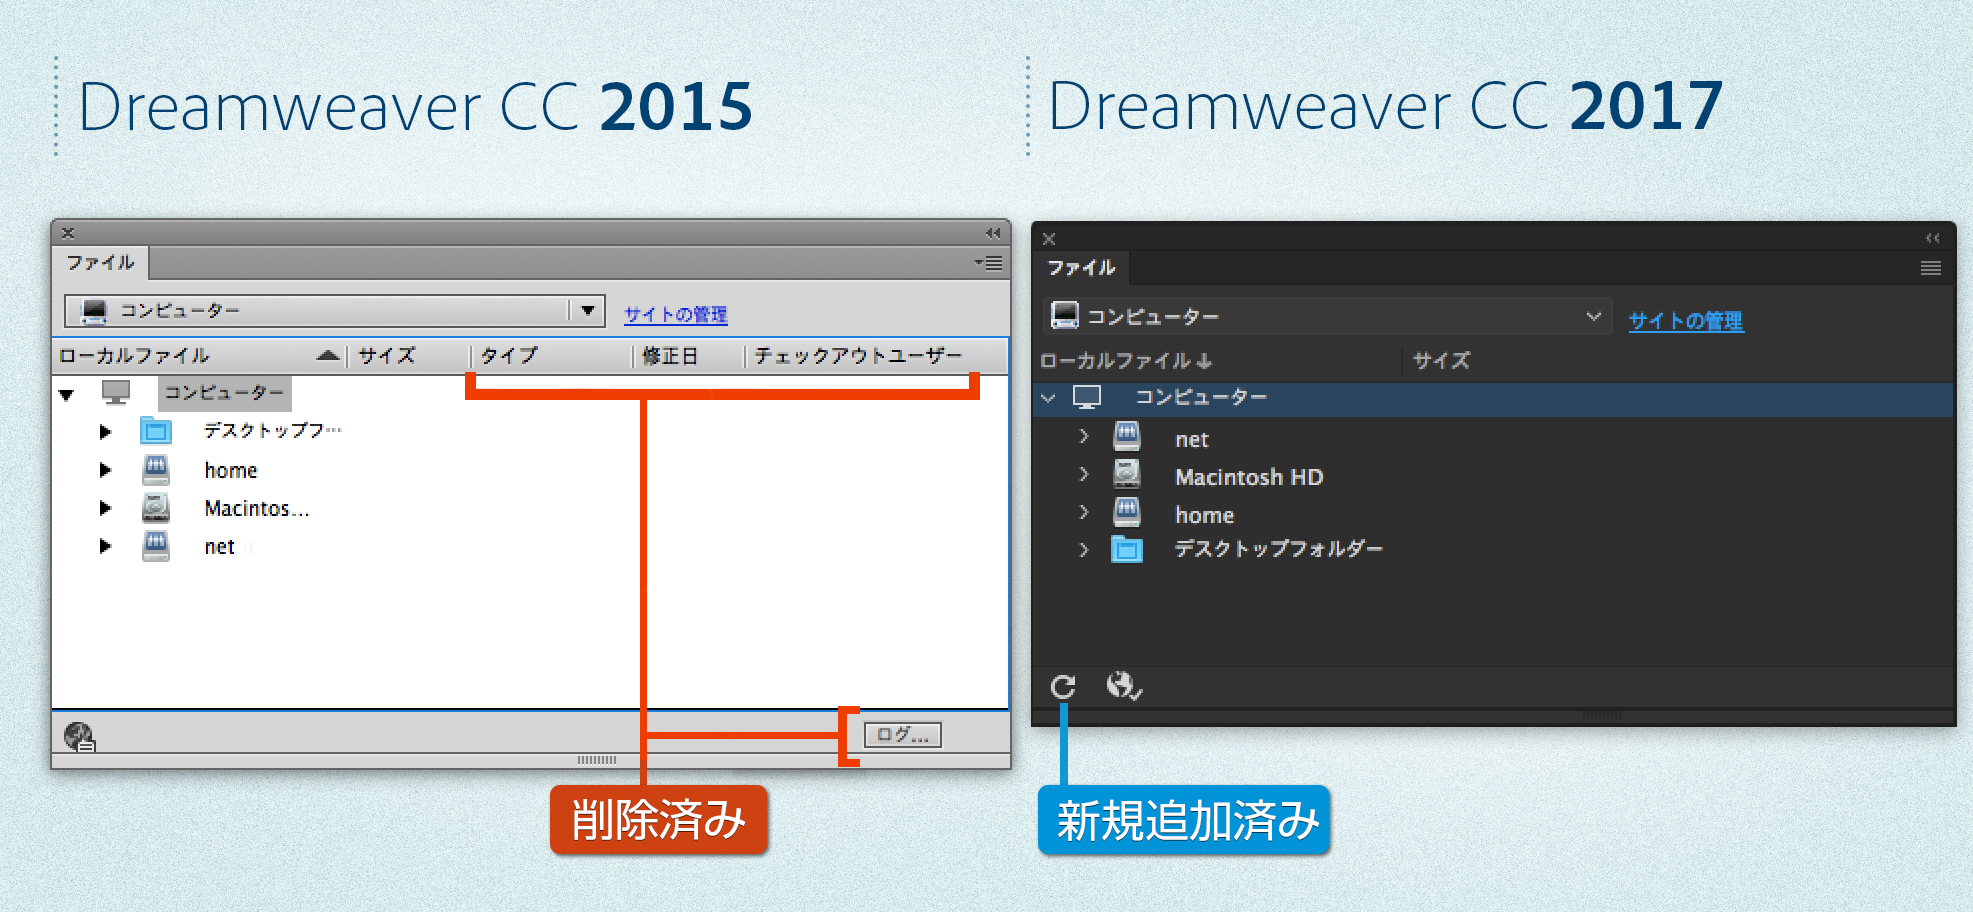The image size is (1973, 912).
Task: Expand the home folder triangle in 2015
Action: pyautogui.click(x=107, y=469)
